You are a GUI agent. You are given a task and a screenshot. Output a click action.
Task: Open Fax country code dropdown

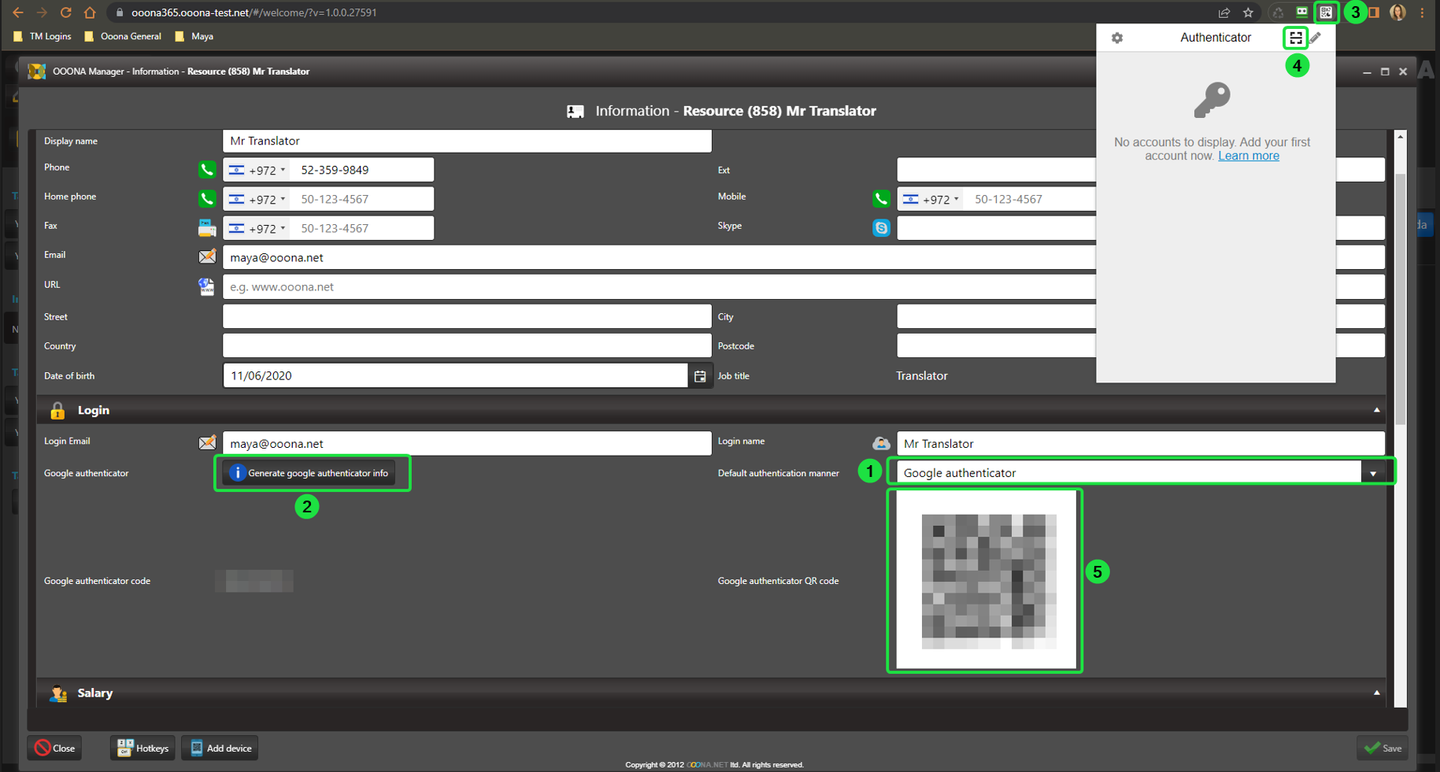pyautogui.click(x=257, y=228)
